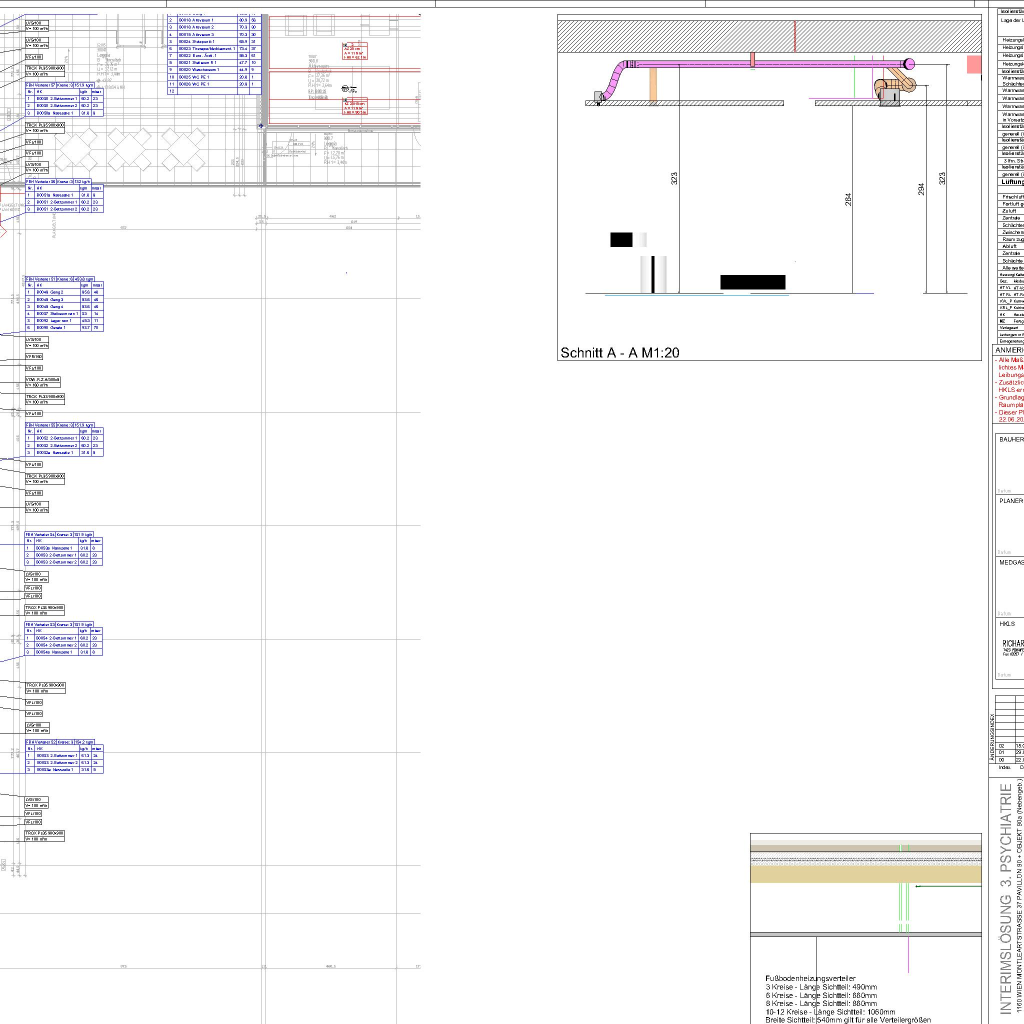This screenshot has height=1024, width=1024.
Task: Select the pink horizontal duct in the section
Action: (x=760, y=66)
